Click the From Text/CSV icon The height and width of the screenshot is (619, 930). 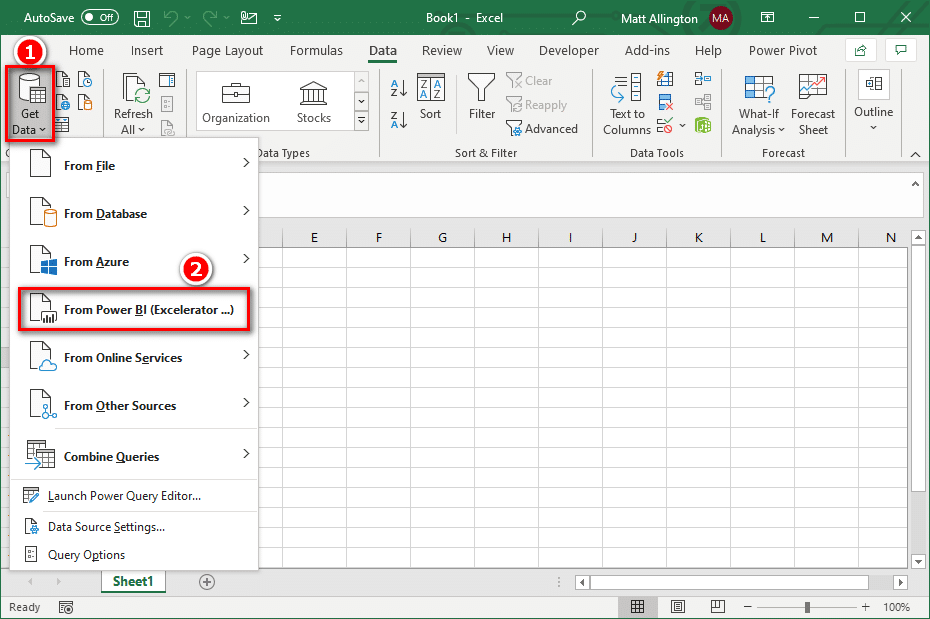(63, 79)
